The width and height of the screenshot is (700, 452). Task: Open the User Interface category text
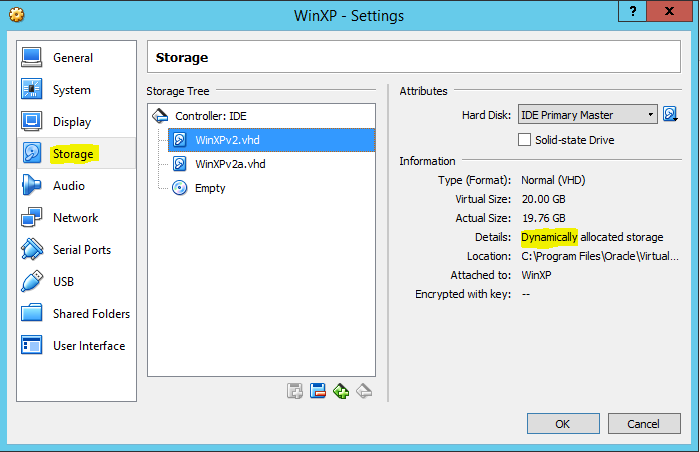pos(89,346)
